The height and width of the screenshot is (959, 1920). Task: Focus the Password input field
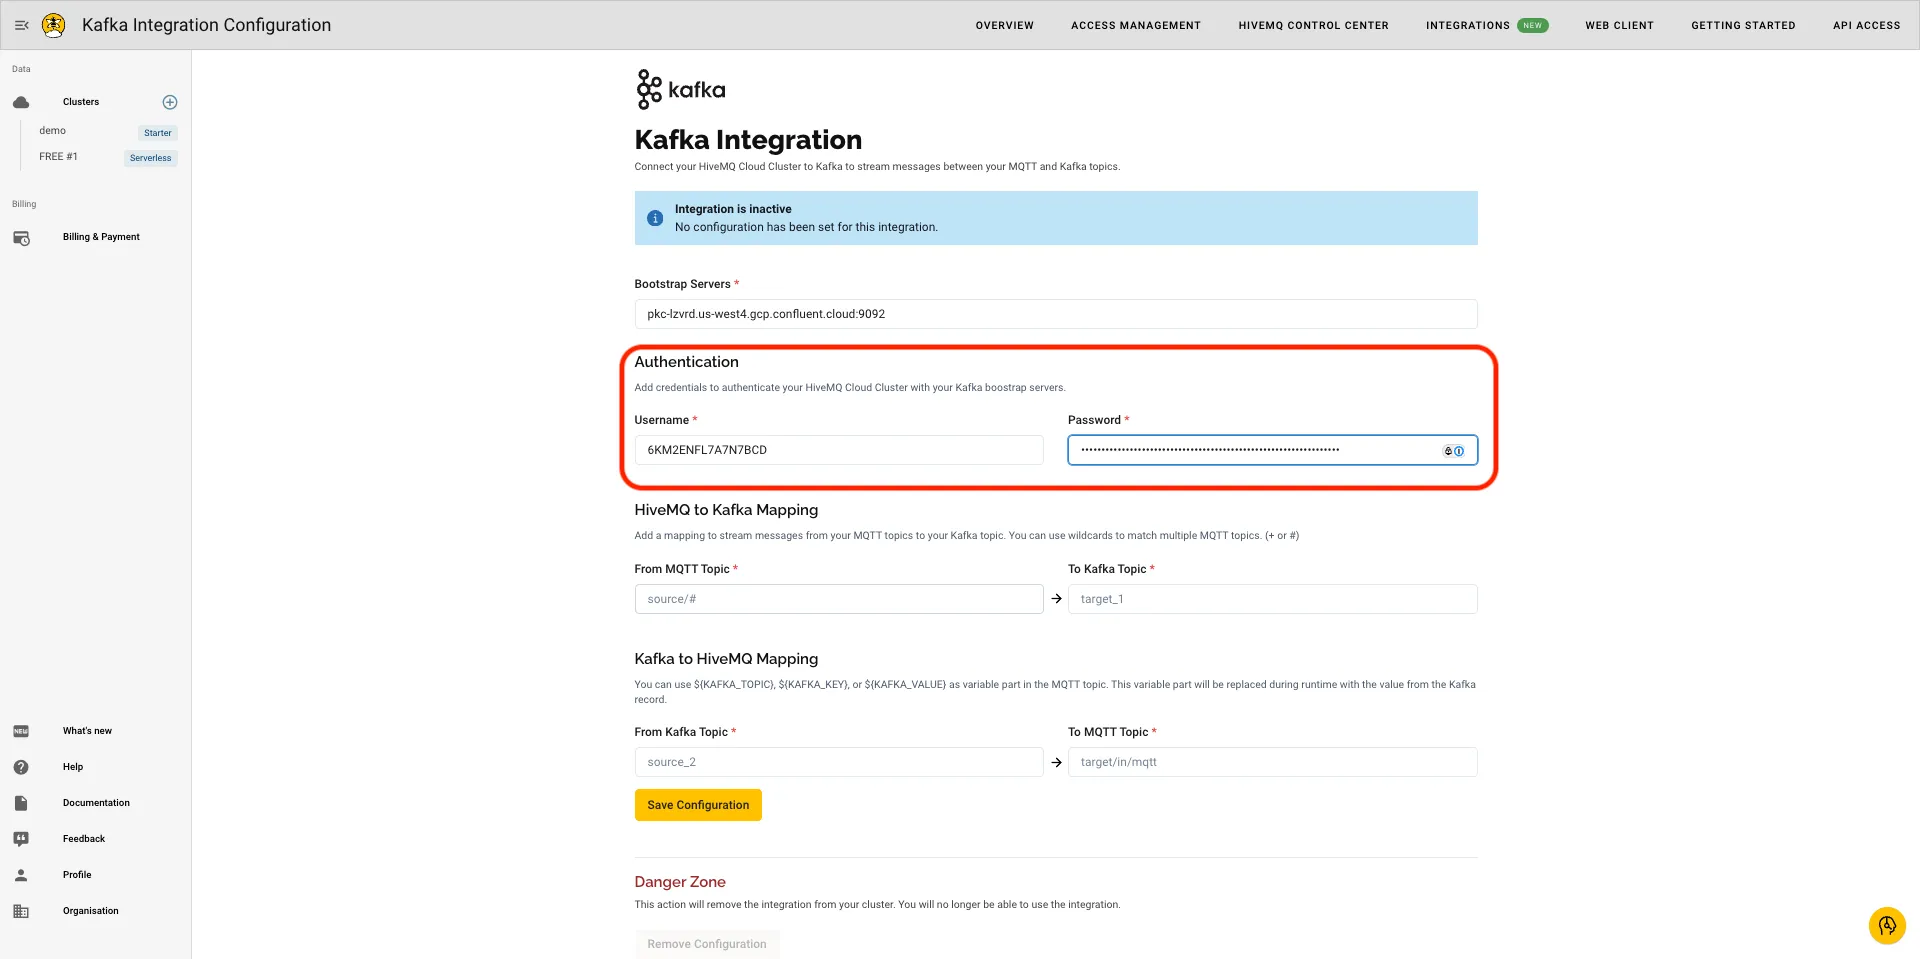(x=1272, y=450)
